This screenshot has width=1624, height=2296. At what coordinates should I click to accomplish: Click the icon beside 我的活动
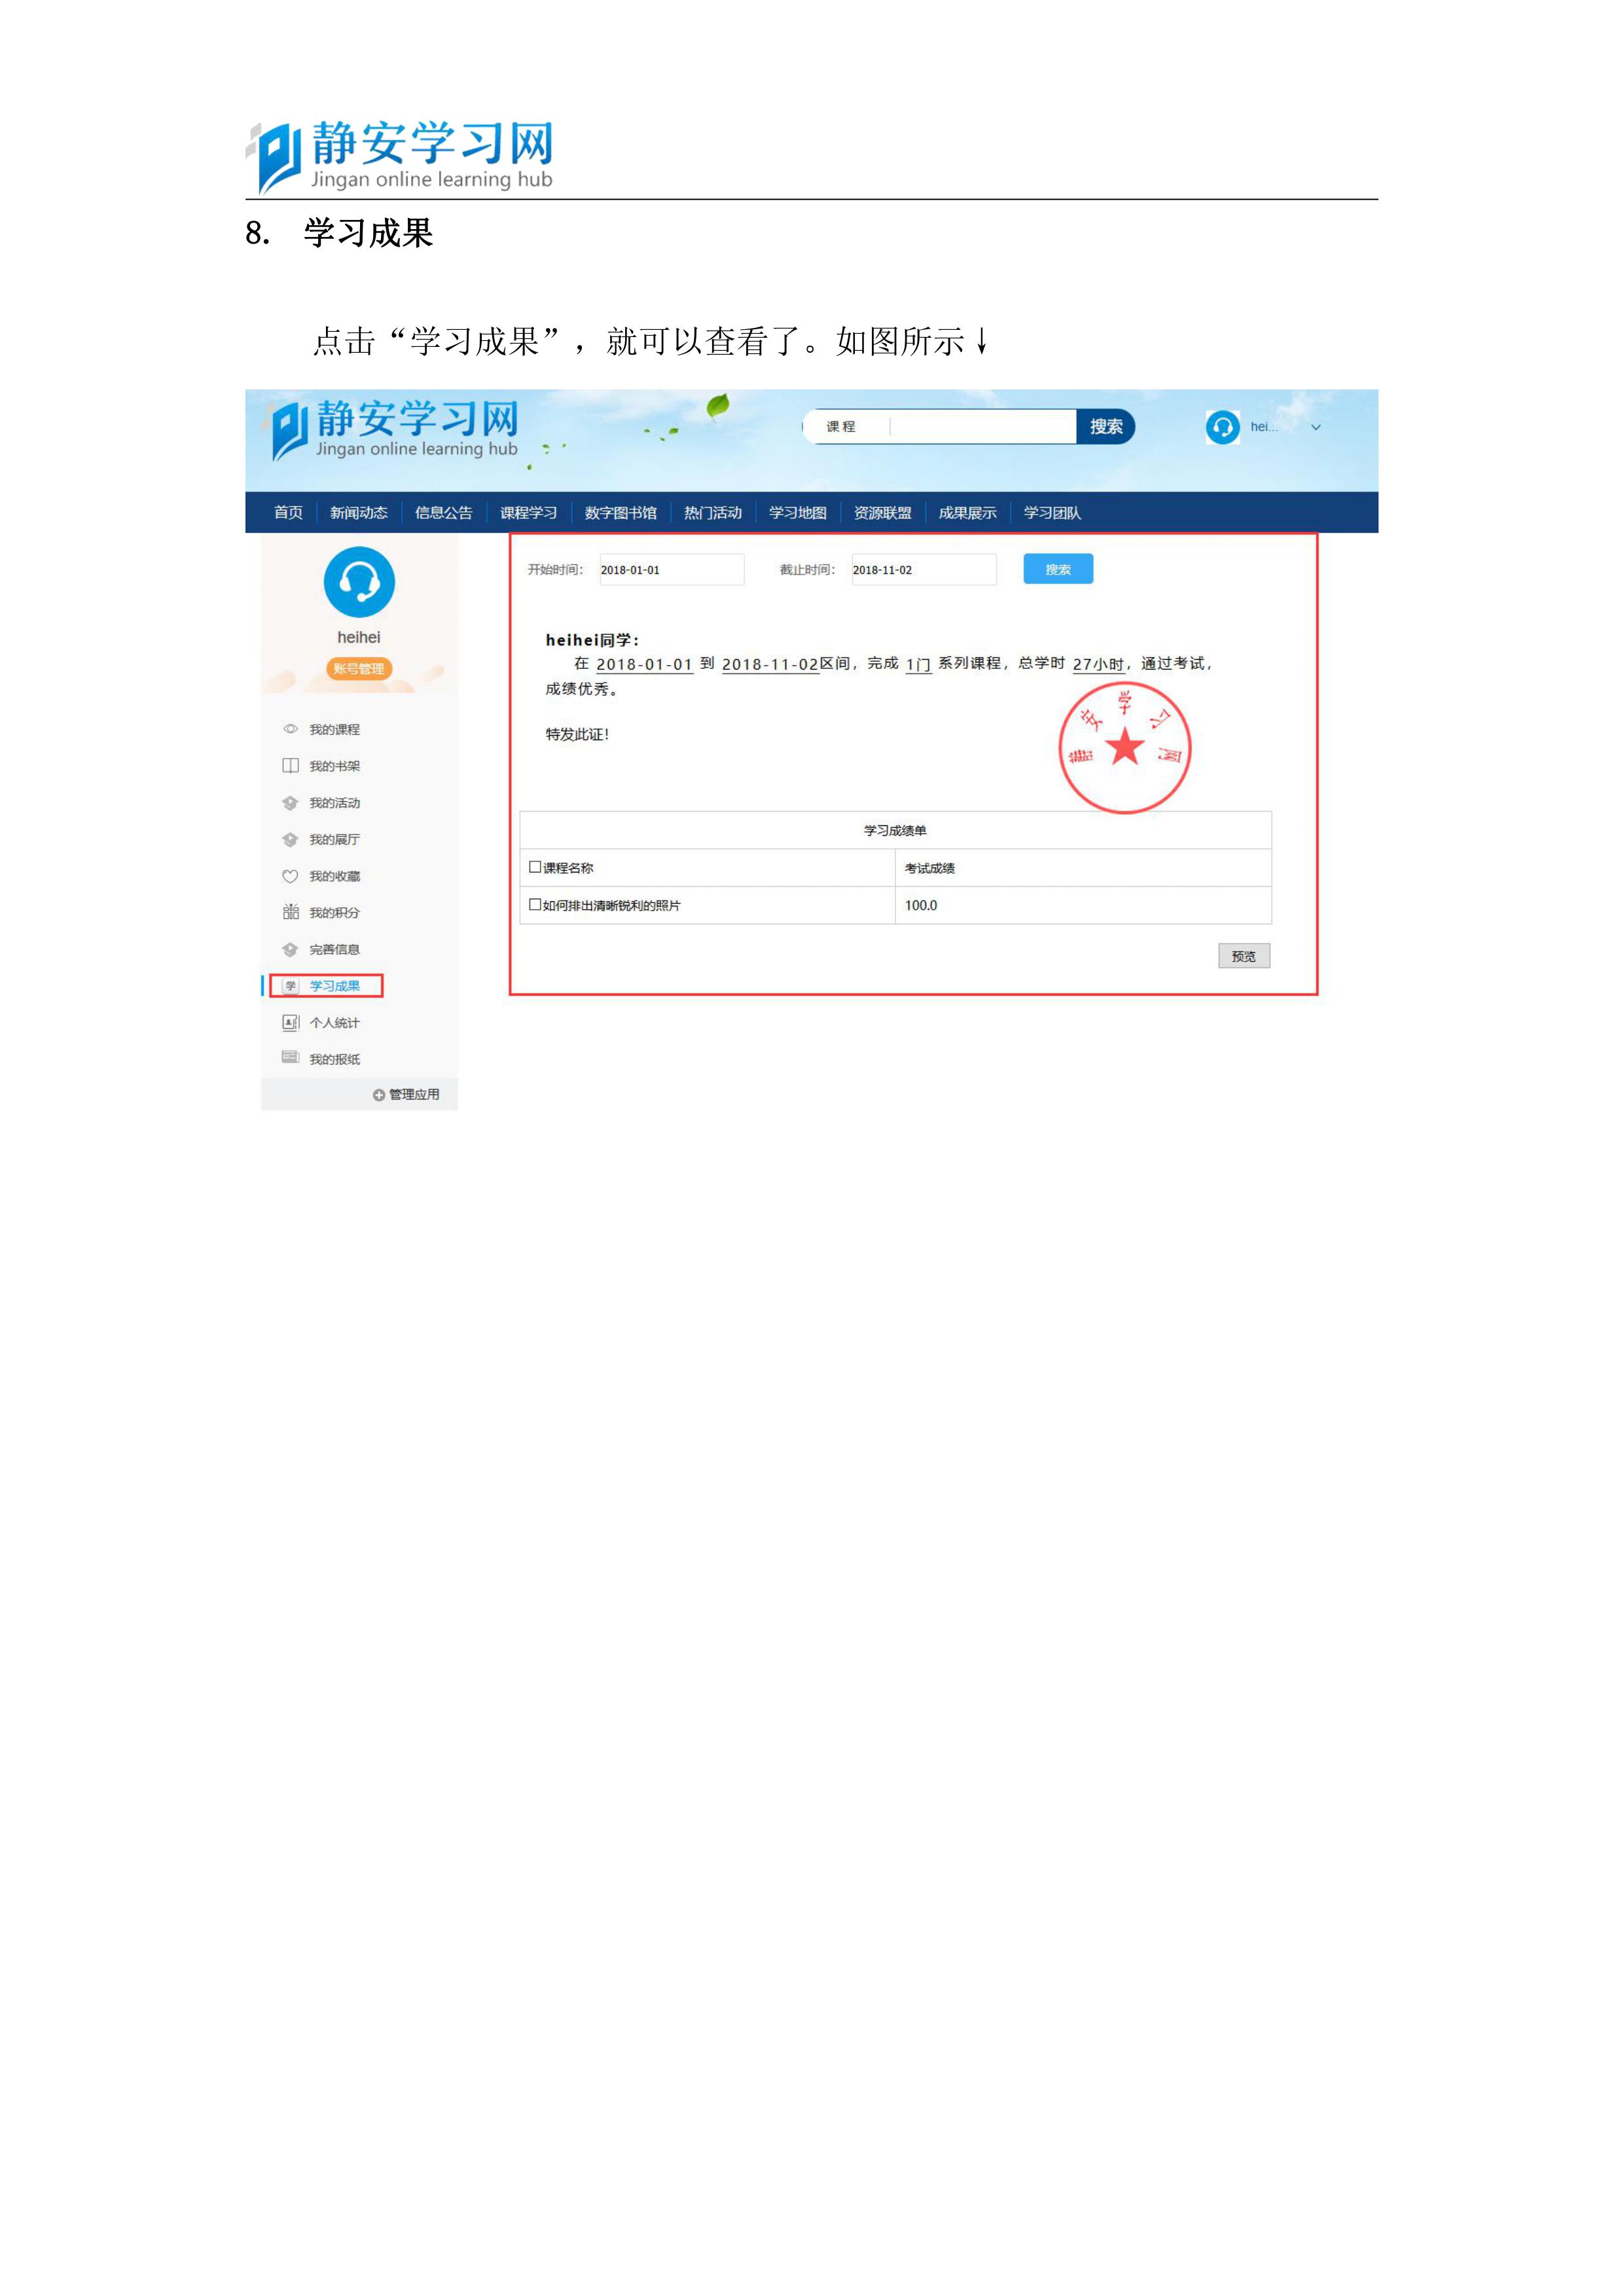click(290, 803)
